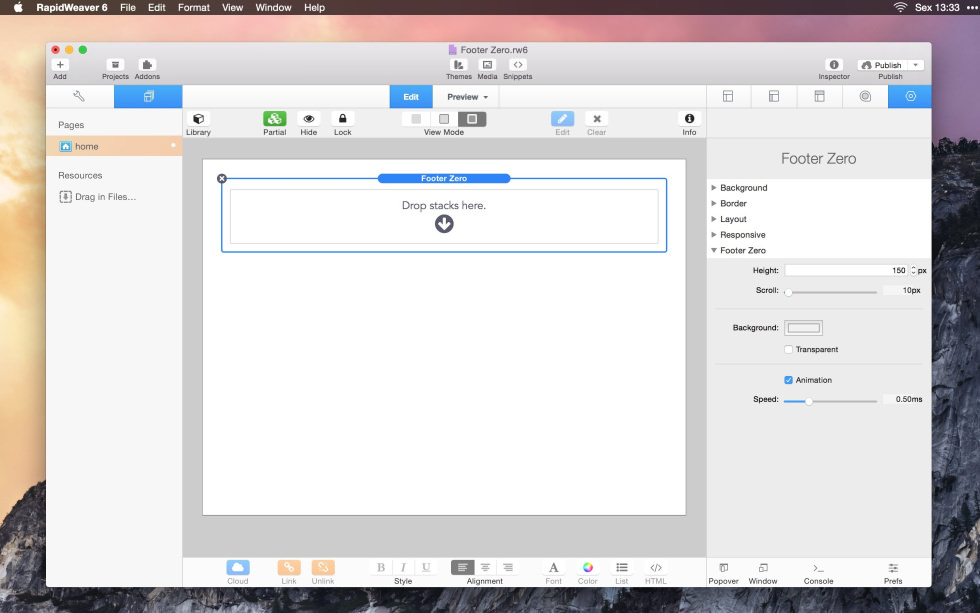Align text right

coord(508,567)
